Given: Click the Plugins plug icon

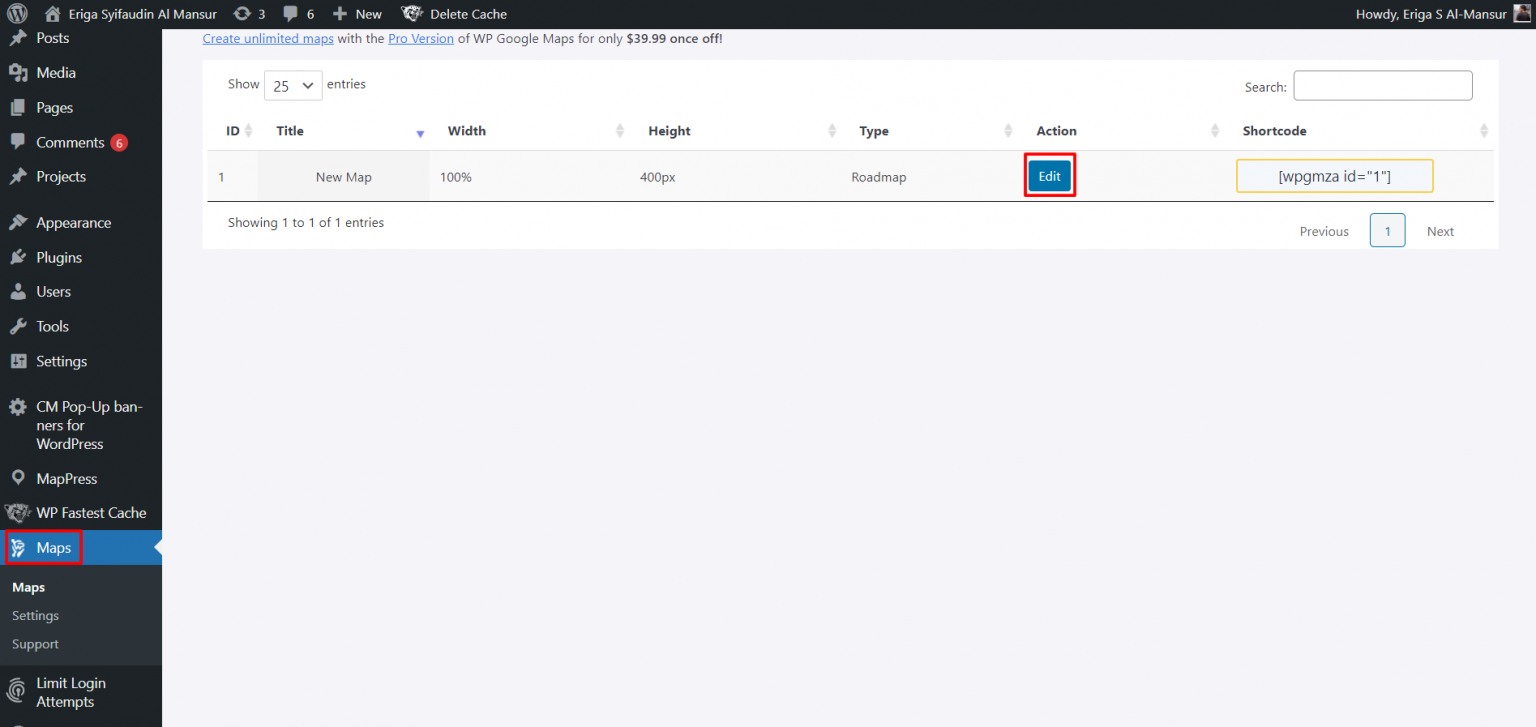Looking at the screenshot, I should point(18,257).
